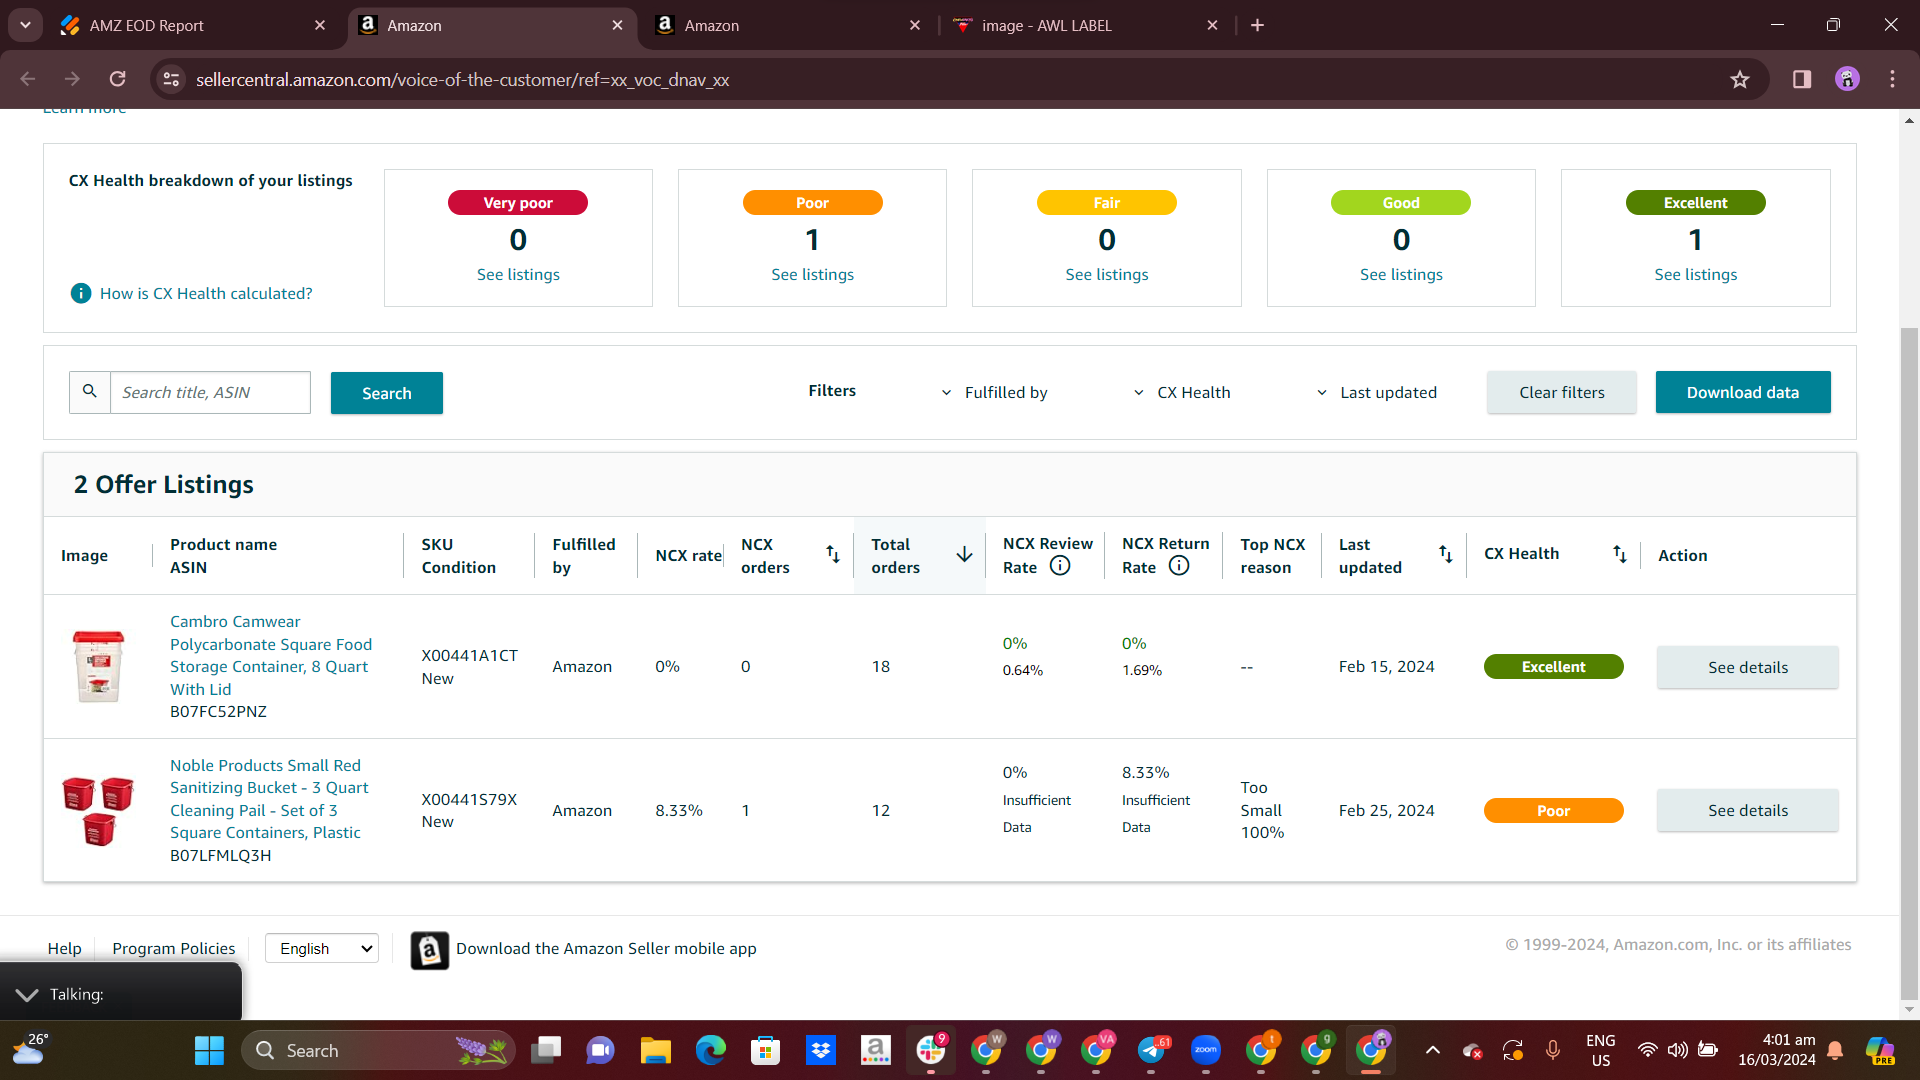Bookmark this page with the star icon

click(x=1740, y=79)
